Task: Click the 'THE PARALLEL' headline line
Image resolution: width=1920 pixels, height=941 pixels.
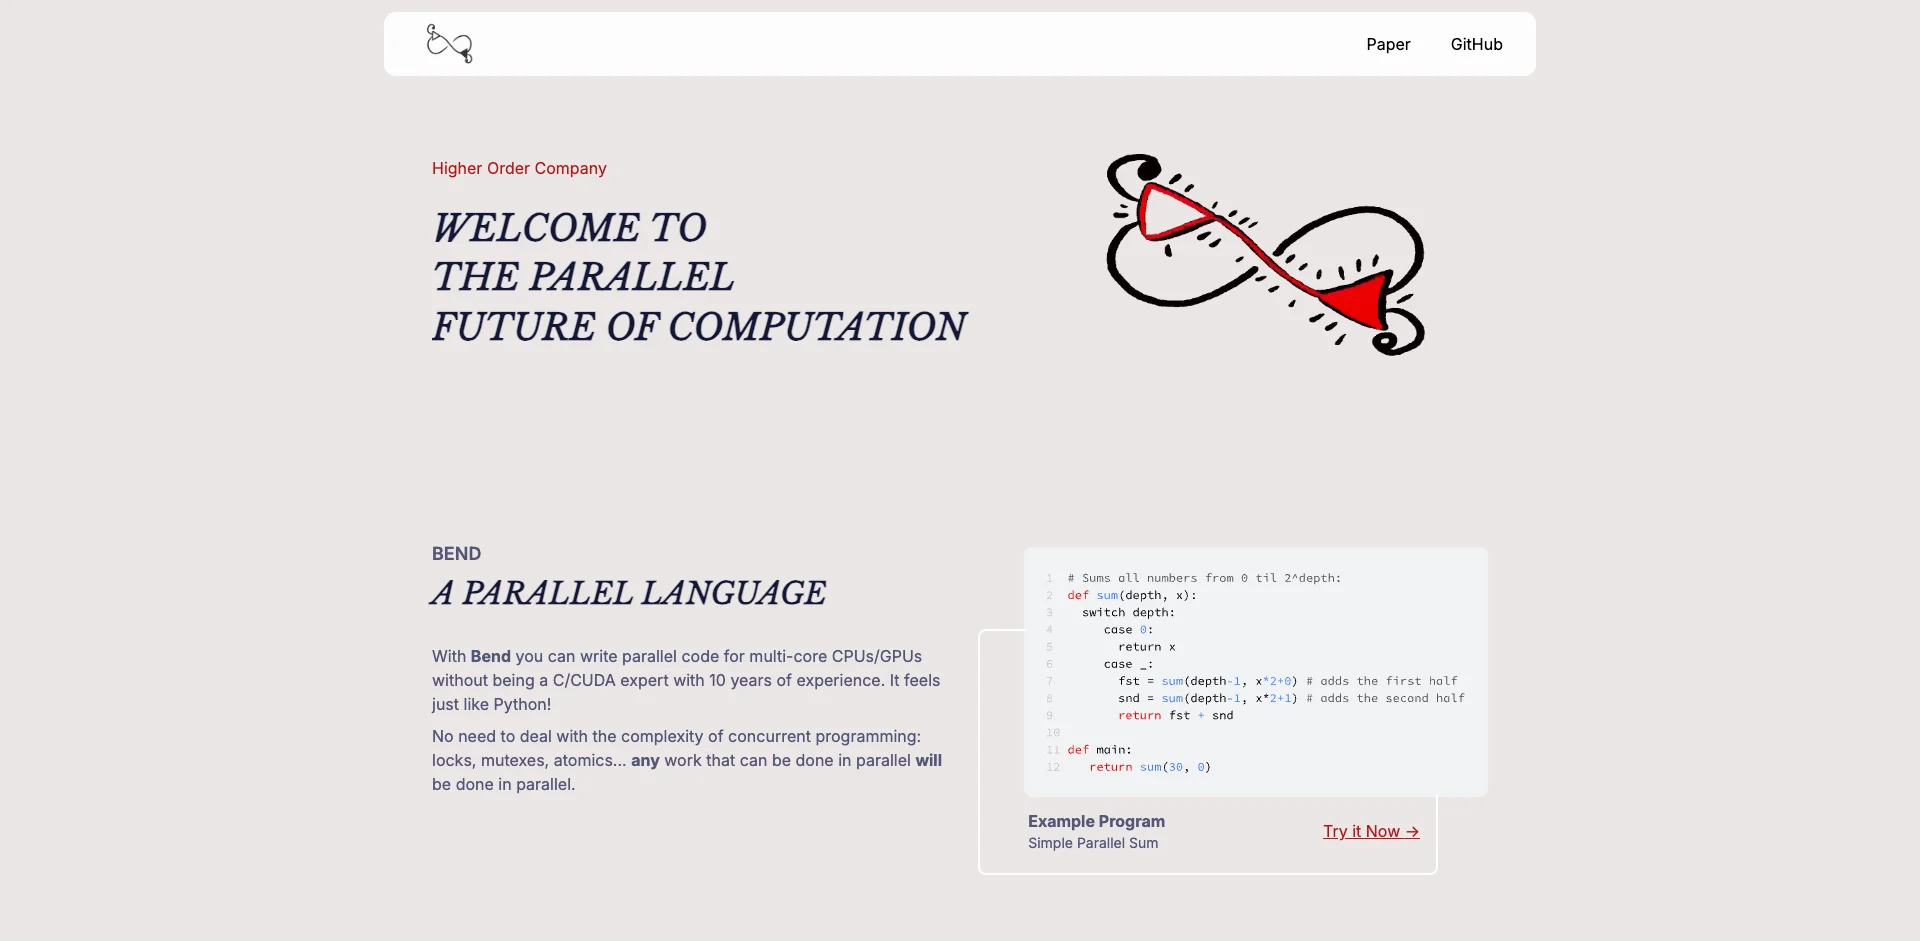Action: click(x=583, y=277)
